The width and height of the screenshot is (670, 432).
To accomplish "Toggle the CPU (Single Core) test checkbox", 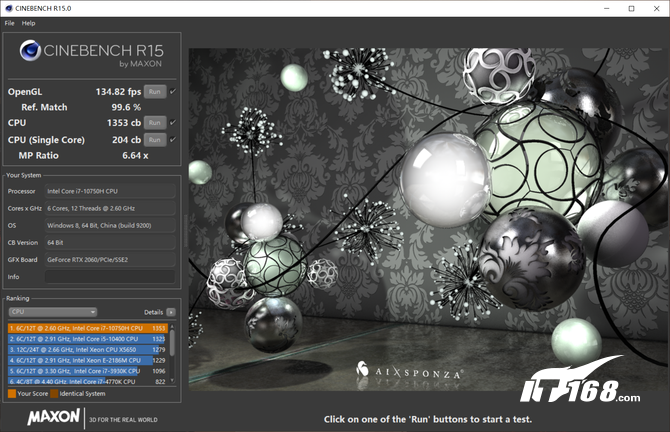I will [x=173, y=139].
